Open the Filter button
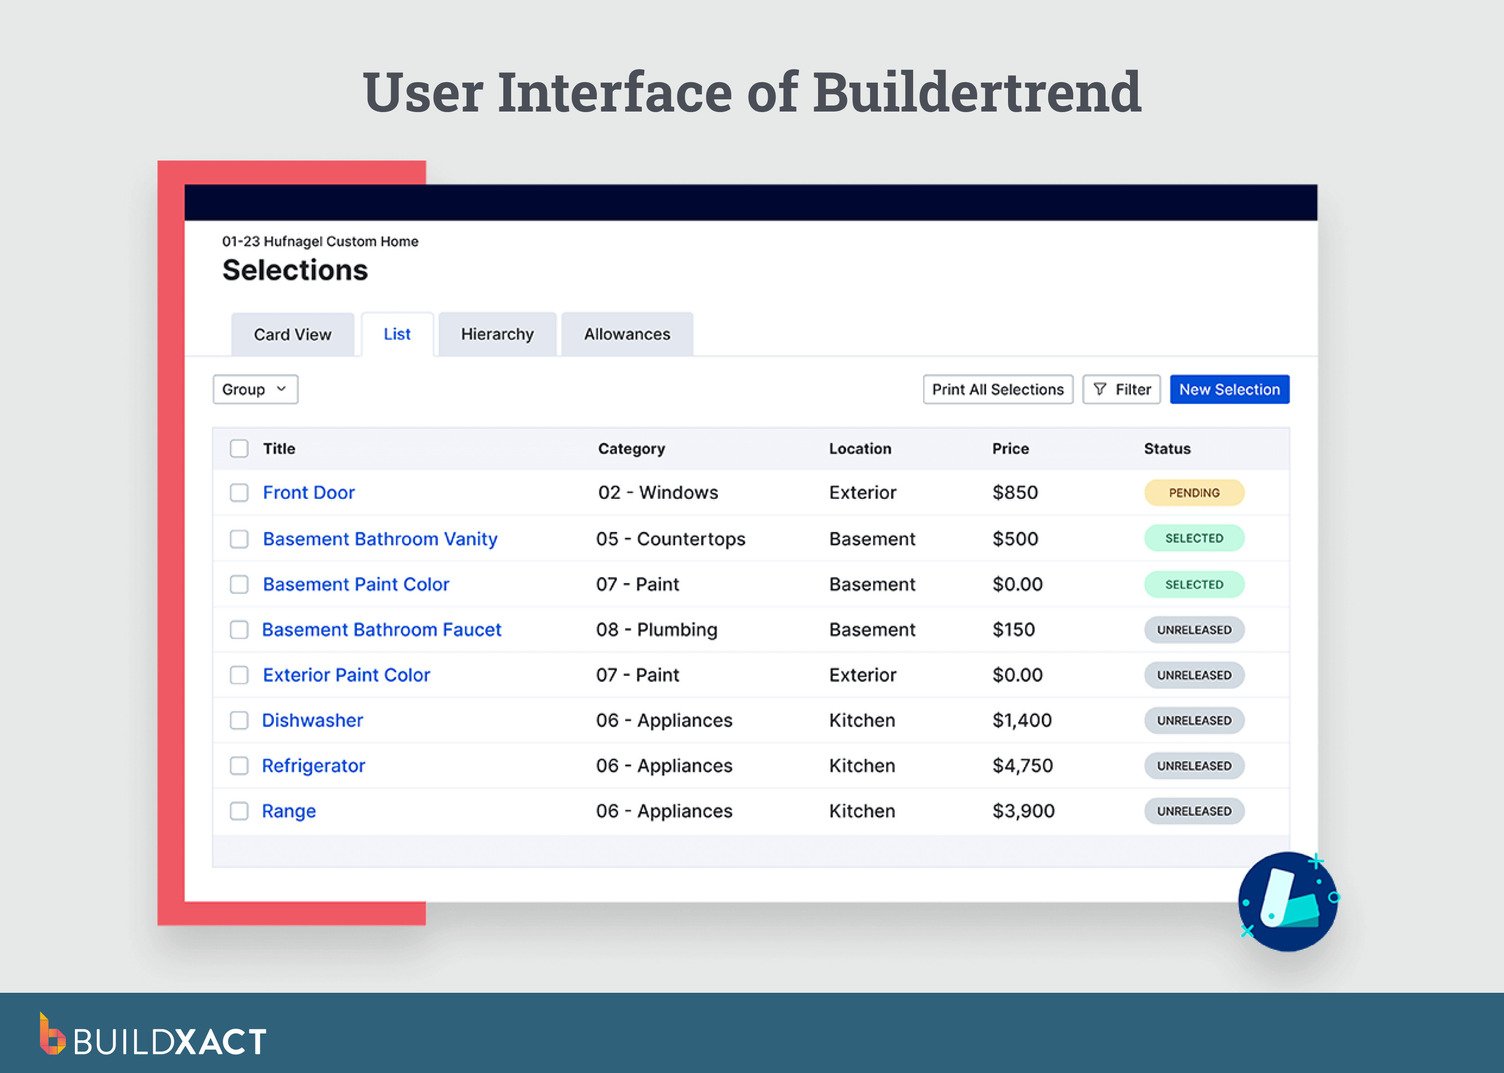The image size is (1504, 1073). pyautogui.click(x=1121, y=389)
